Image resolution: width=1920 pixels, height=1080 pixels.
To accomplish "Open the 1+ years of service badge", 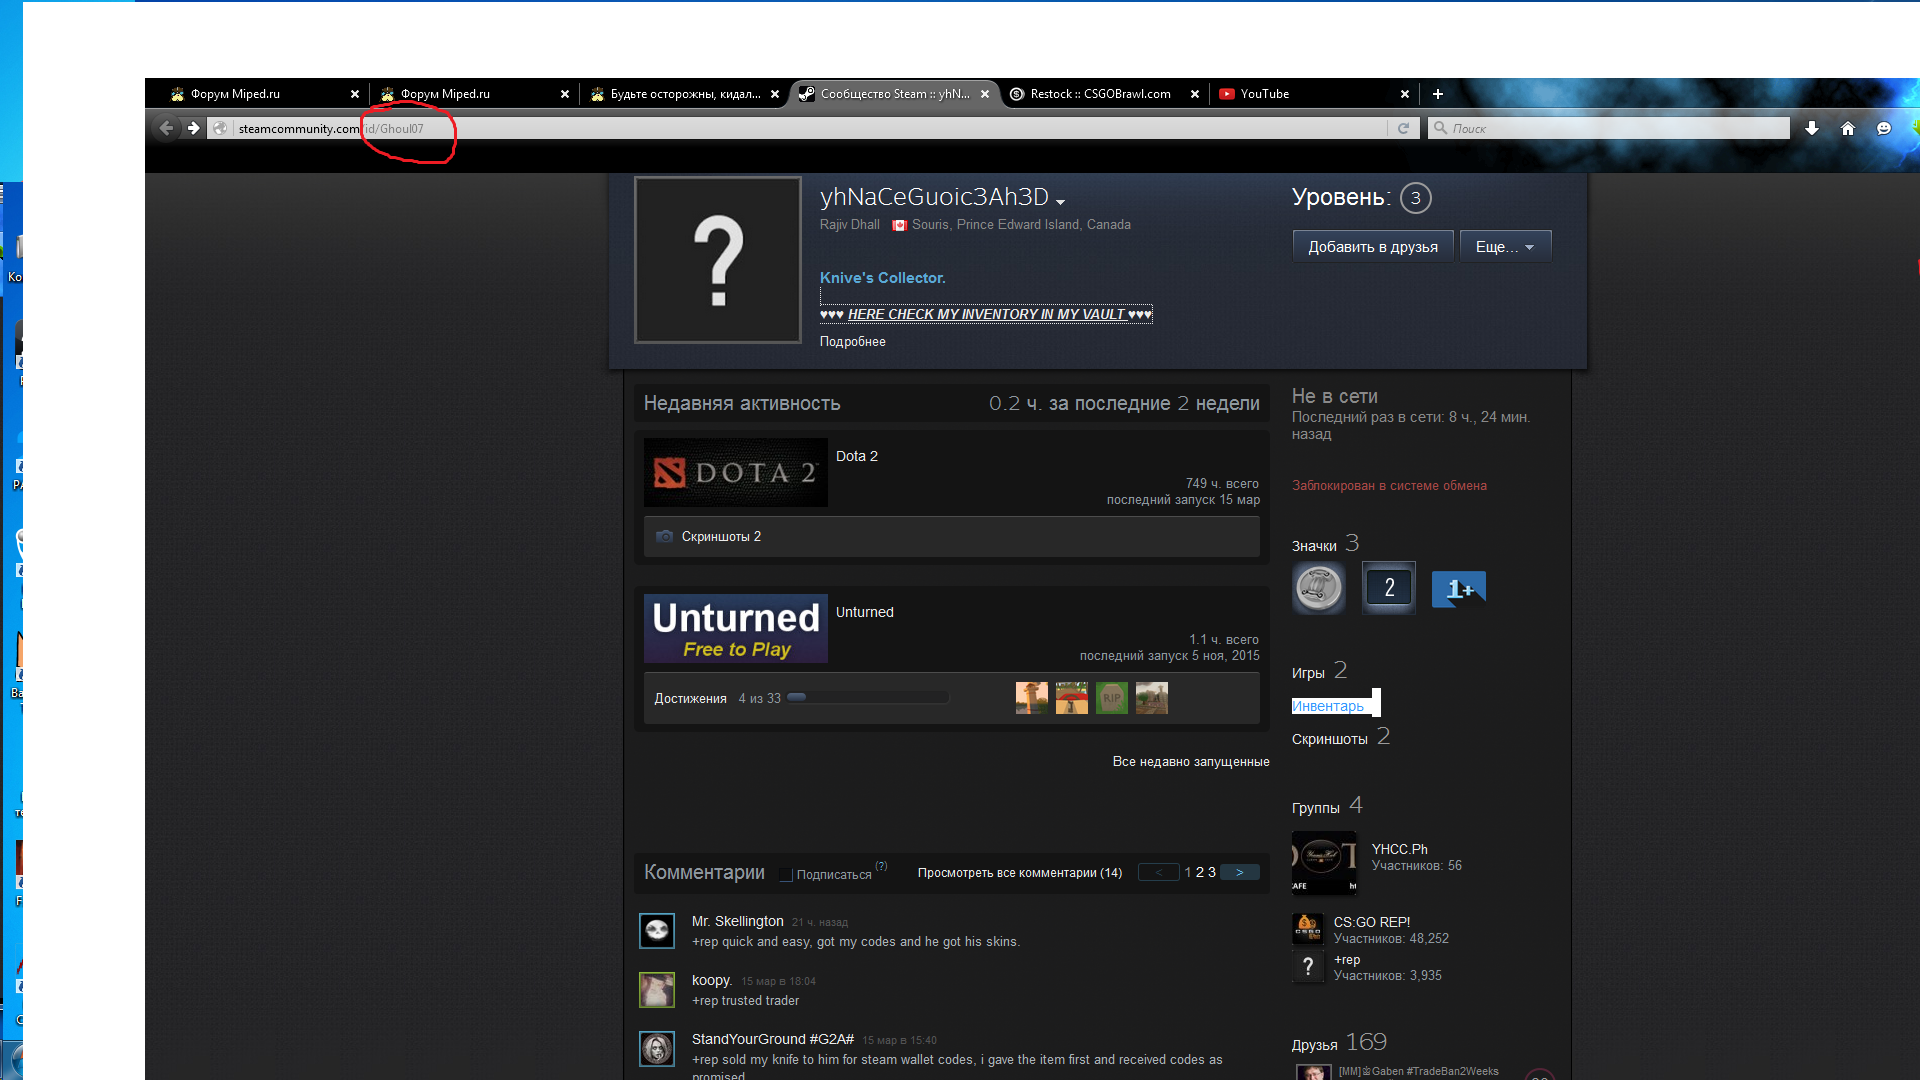I will 1459,589.
